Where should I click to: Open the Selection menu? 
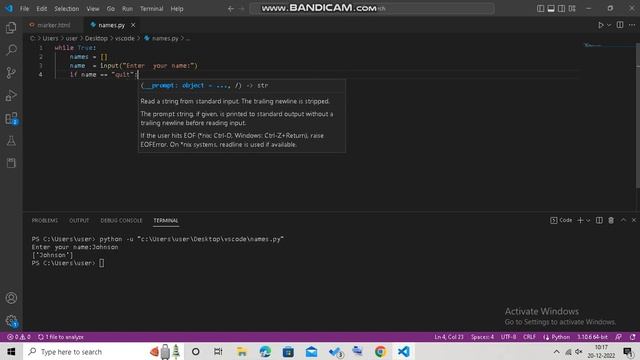(x=67, y=9)
